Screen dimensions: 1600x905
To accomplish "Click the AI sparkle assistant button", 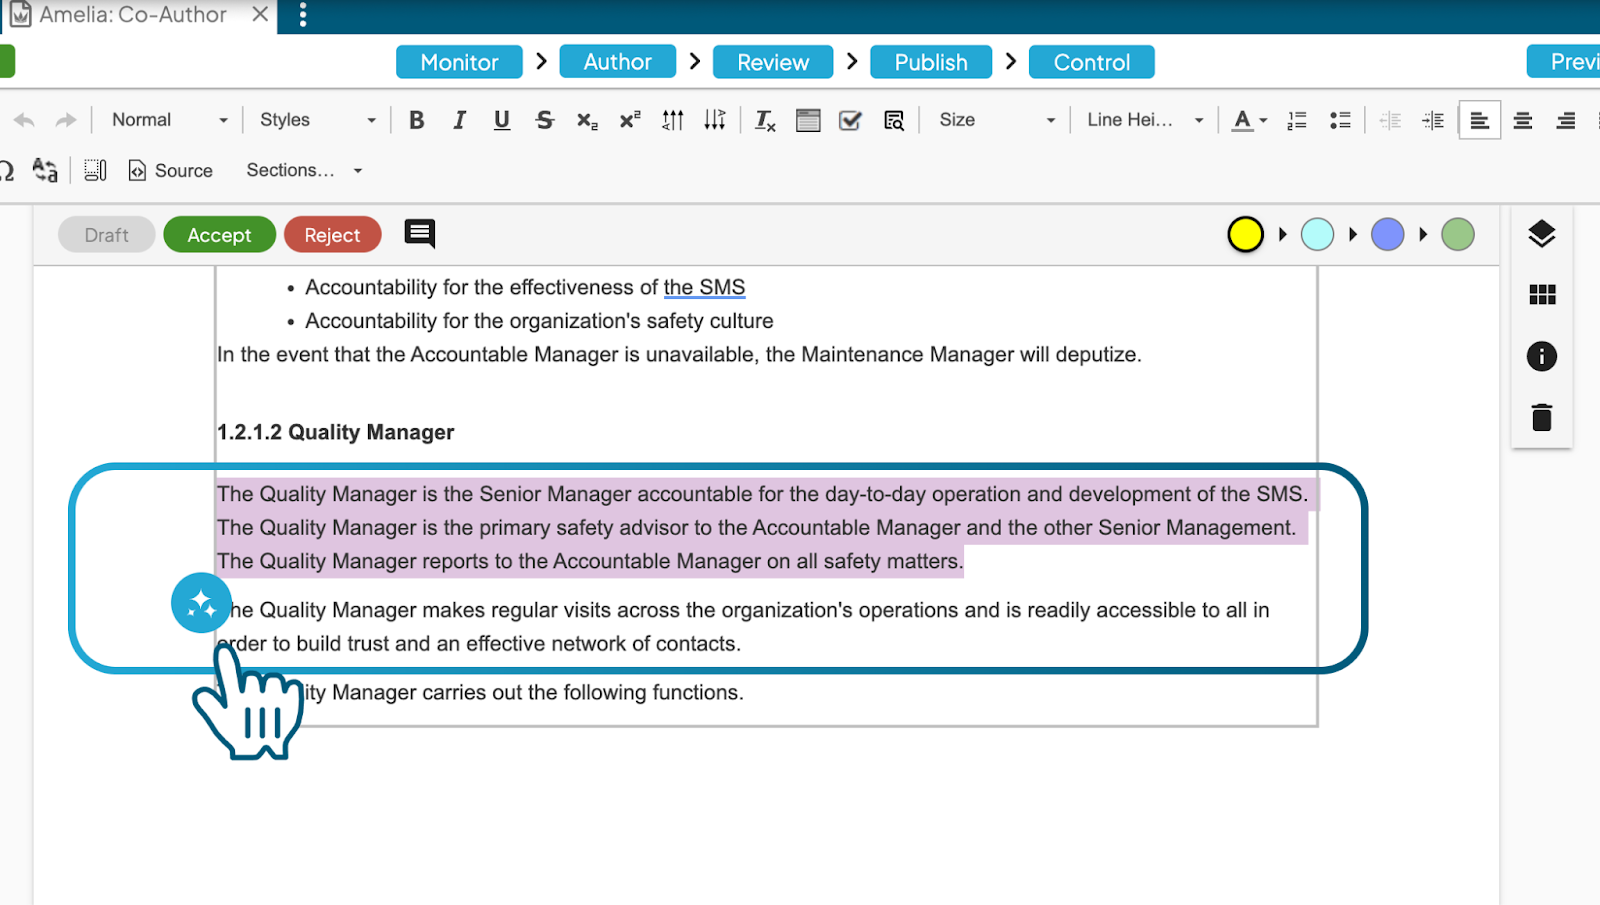I will pyautogui.click(x=201, y=603).
